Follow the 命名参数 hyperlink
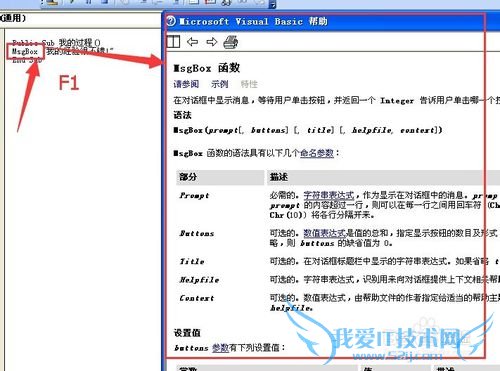500x371 pixels. 317,153
